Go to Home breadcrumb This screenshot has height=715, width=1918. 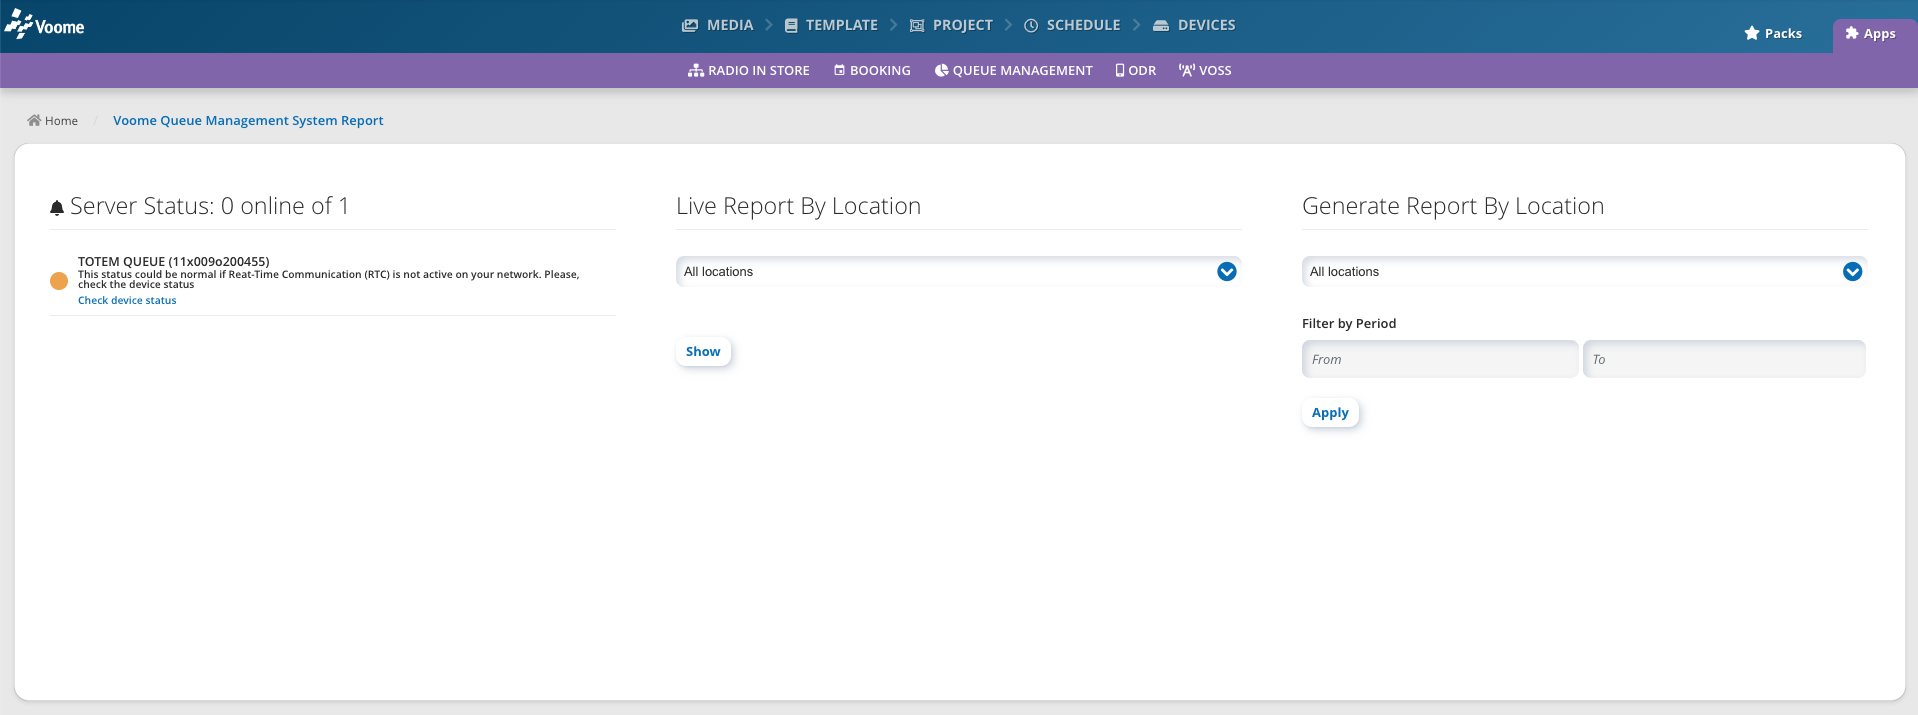(53, 121)
